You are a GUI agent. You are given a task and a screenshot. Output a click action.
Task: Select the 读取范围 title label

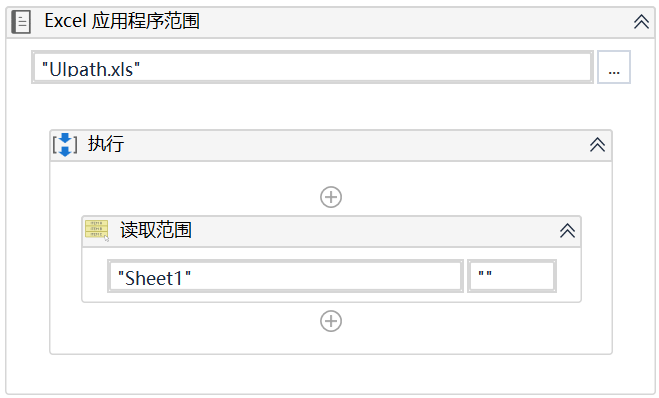coord(156,230)
